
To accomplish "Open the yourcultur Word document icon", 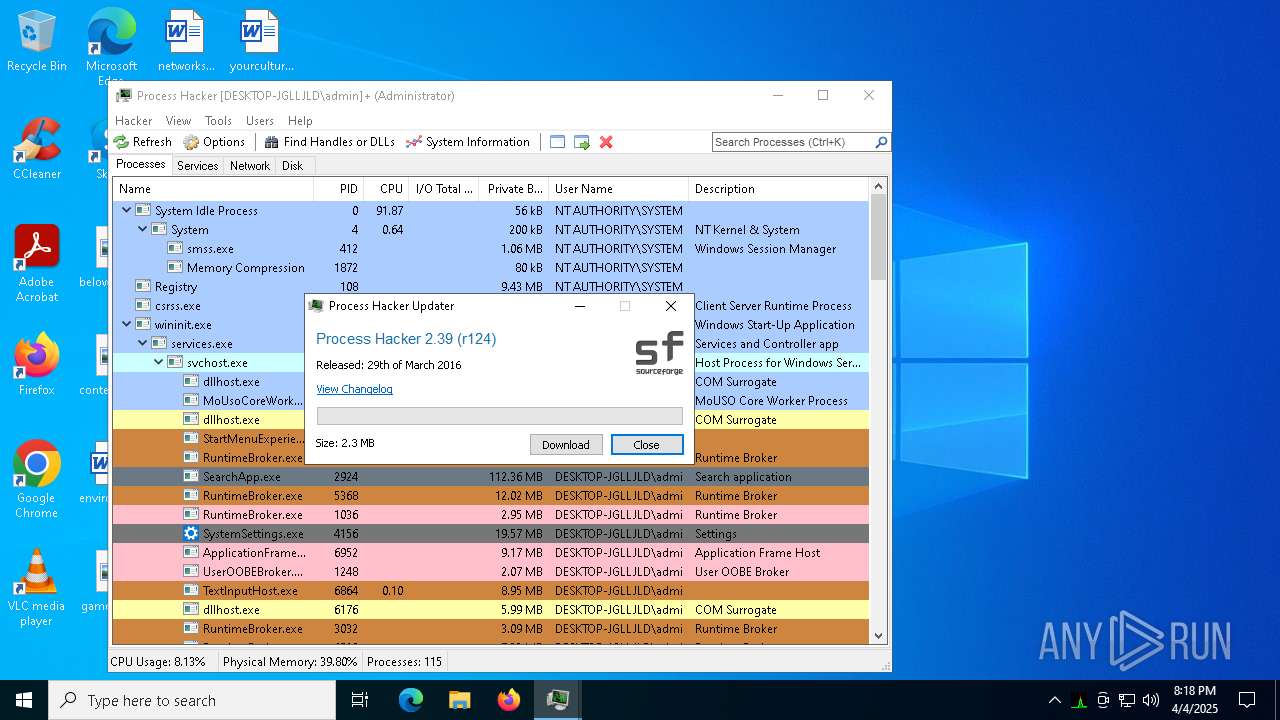I will coord(261,40).
